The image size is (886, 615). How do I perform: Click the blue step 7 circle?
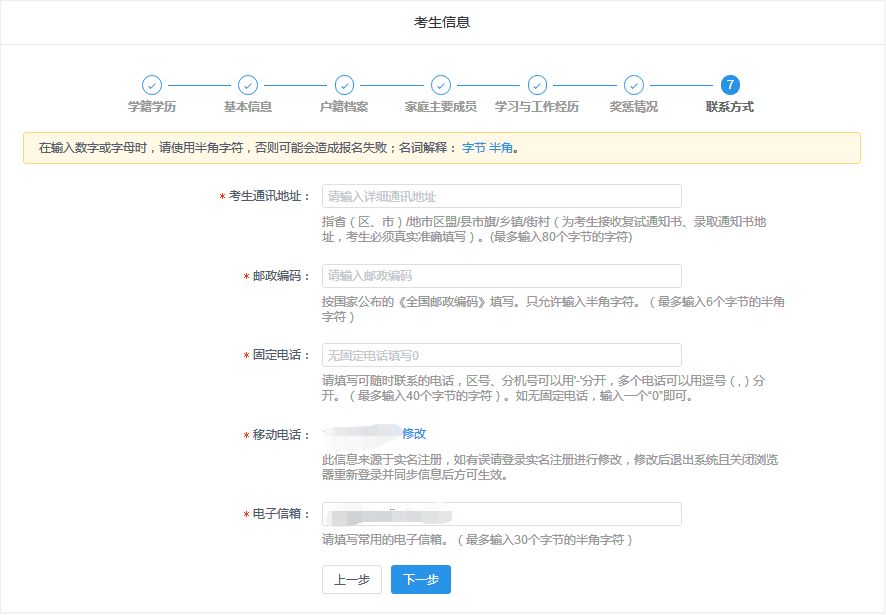coord(730,85)
